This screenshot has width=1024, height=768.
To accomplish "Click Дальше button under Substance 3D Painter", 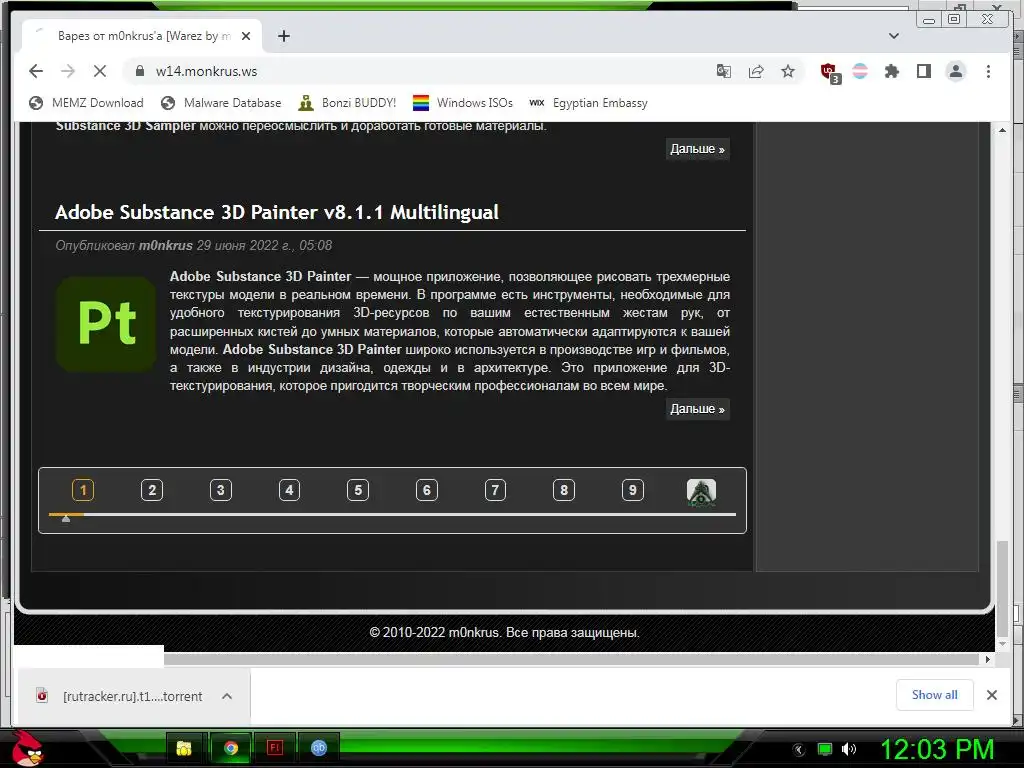I will tap(697, 409).
